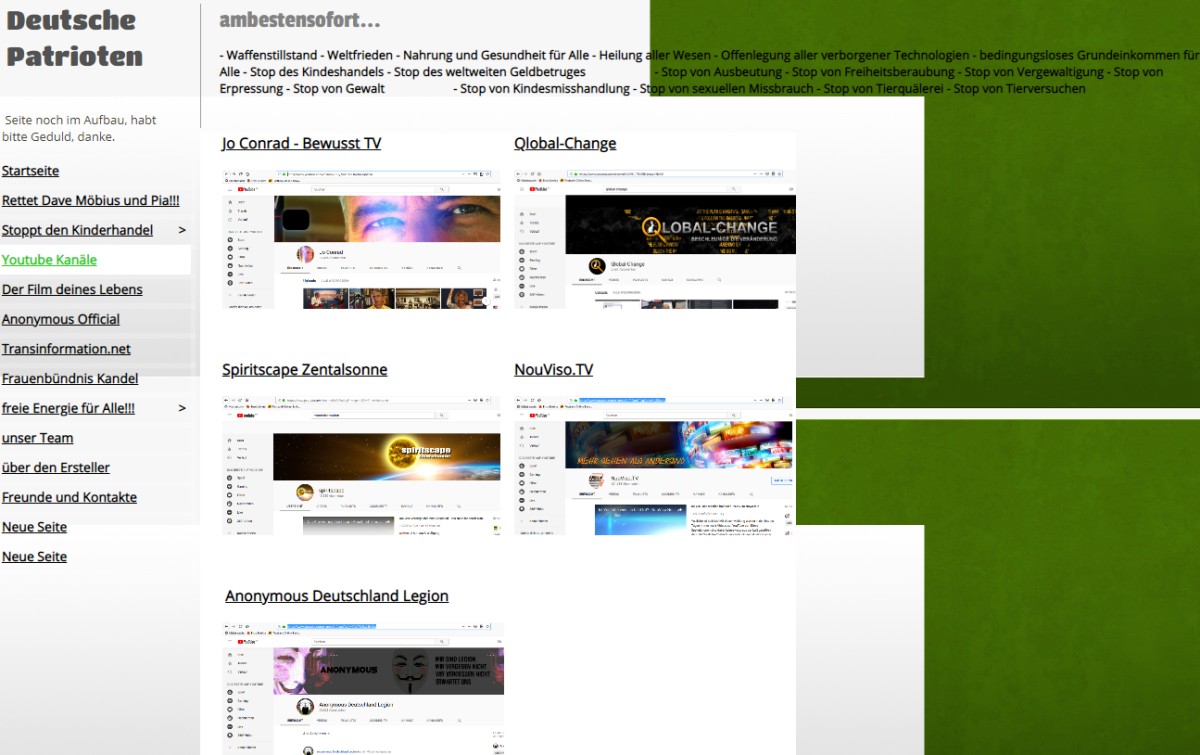Open the Qlobal-Change channel screenshot thumbnail
The image size is (1200, 755).
coord(655,238)
